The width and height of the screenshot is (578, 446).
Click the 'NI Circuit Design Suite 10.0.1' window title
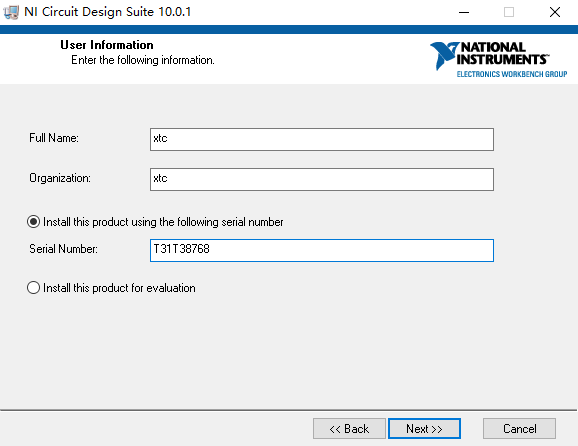pyautogui.click(x=108, y=12)
